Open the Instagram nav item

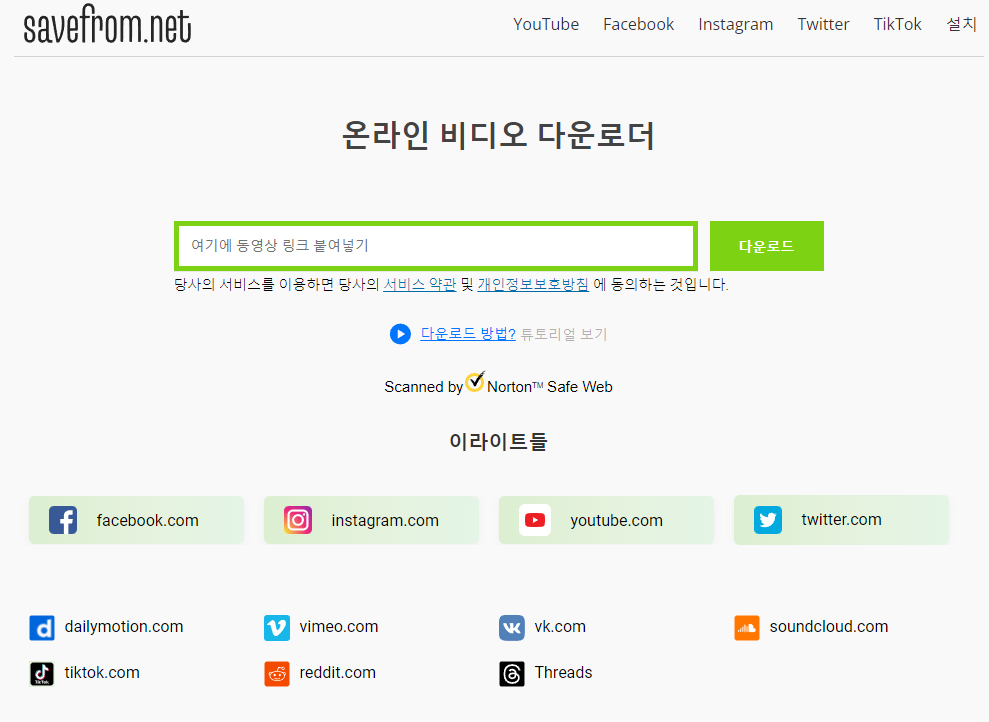click(735, 25)
